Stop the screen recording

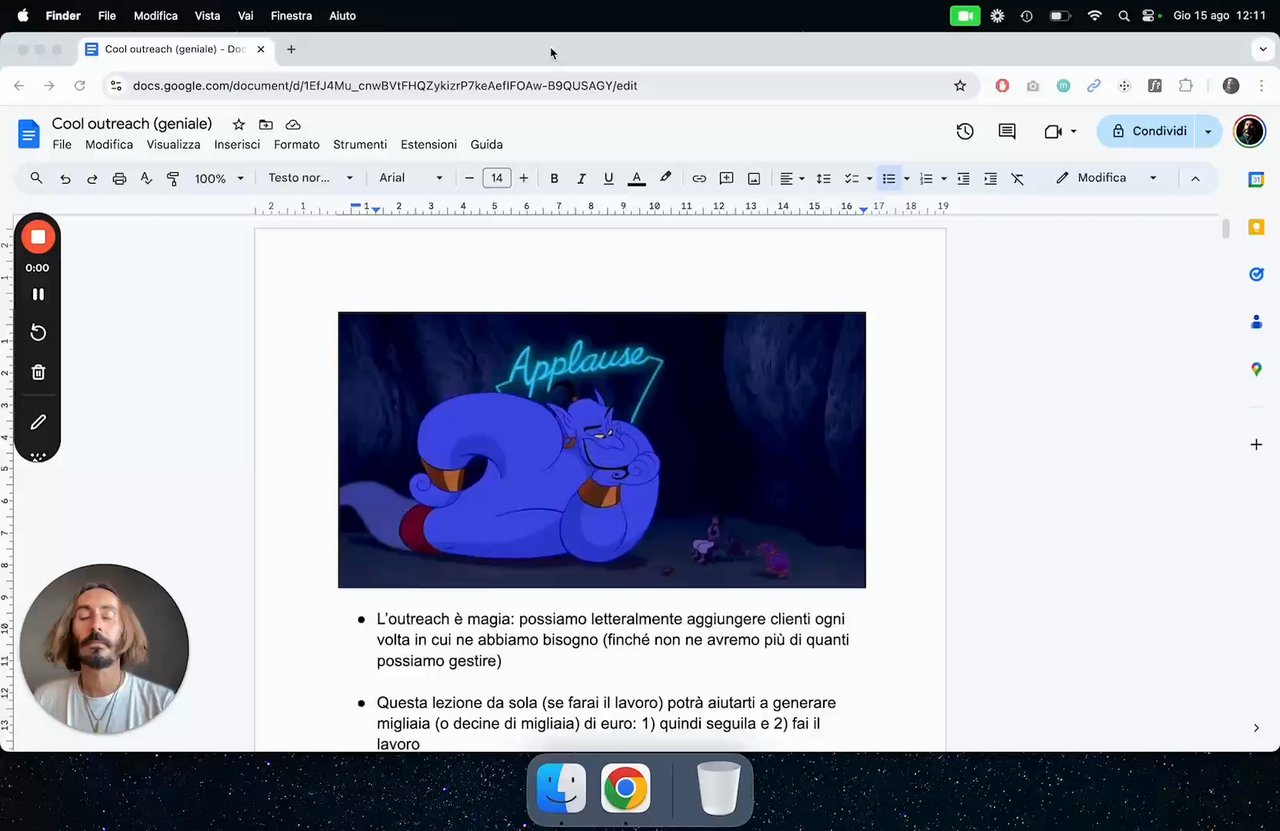(x=38, y=237)
